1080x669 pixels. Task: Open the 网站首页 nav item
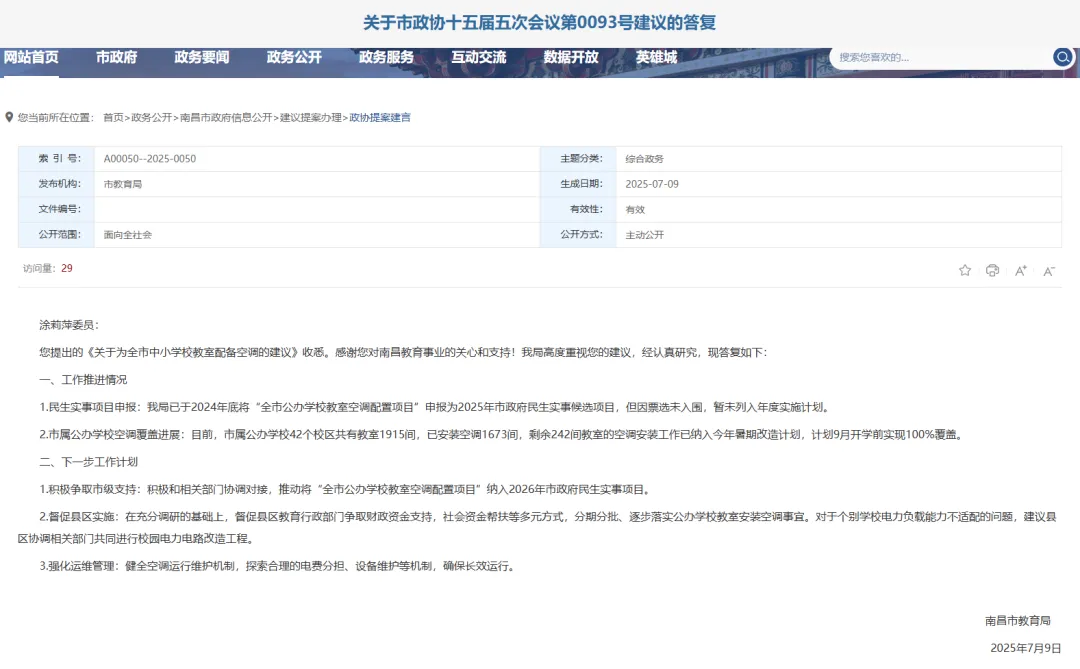tap(31, 57)
